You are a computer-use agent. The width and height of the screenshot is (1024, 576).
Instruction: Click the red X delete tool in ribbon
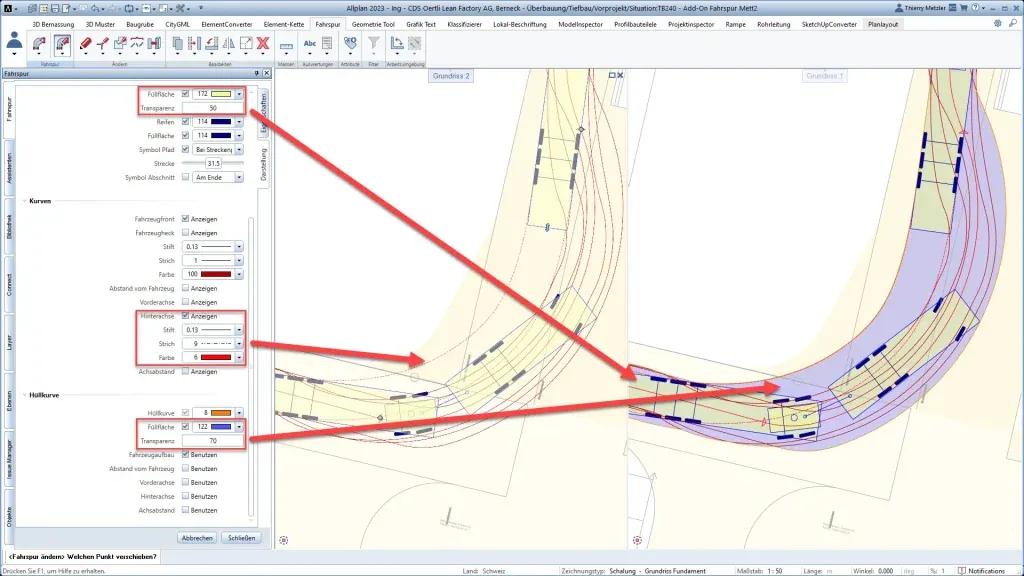coord(263,44)
